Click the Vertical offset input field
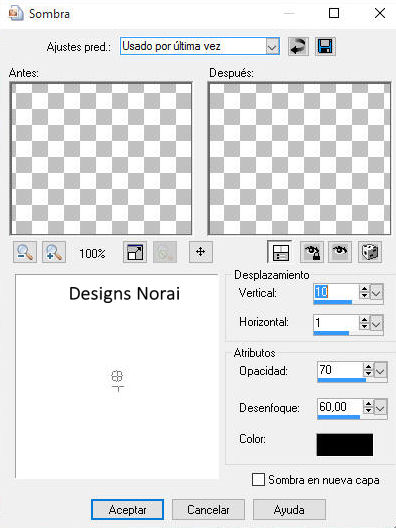 point(336,292)
